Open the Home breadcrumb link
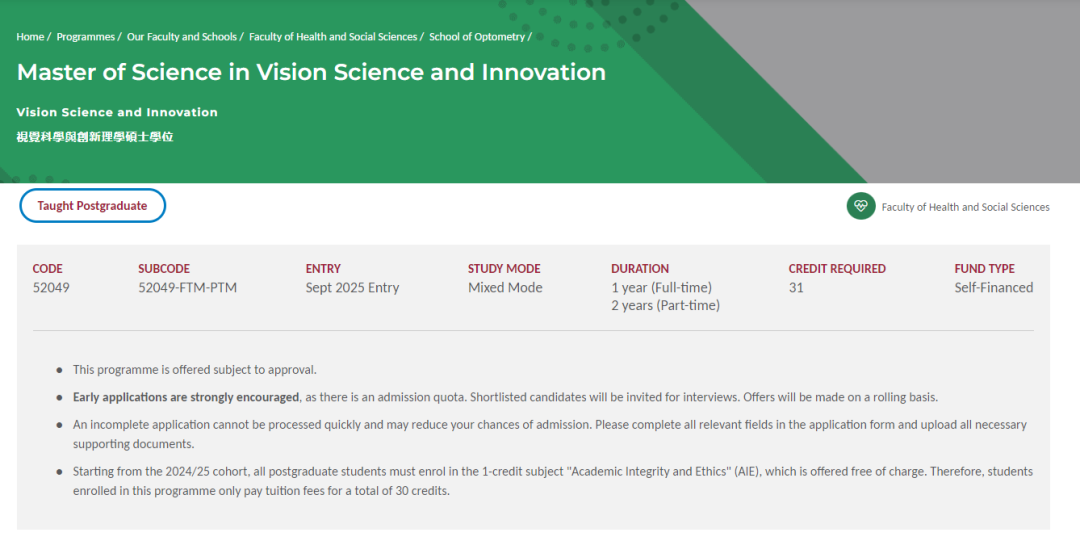 pyautogui.click(x=30, y=37)
